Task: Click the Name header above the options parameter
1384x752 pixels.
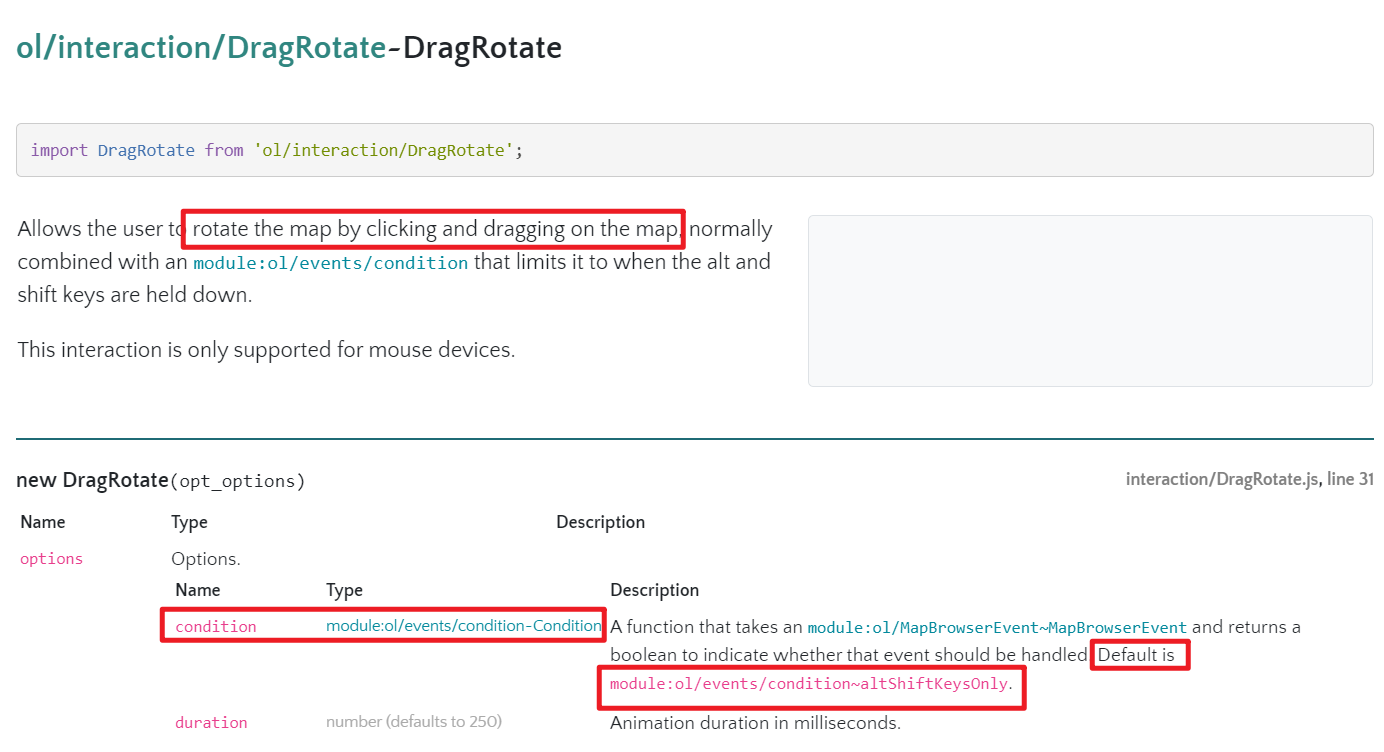Action: click(x=42, y=522)
